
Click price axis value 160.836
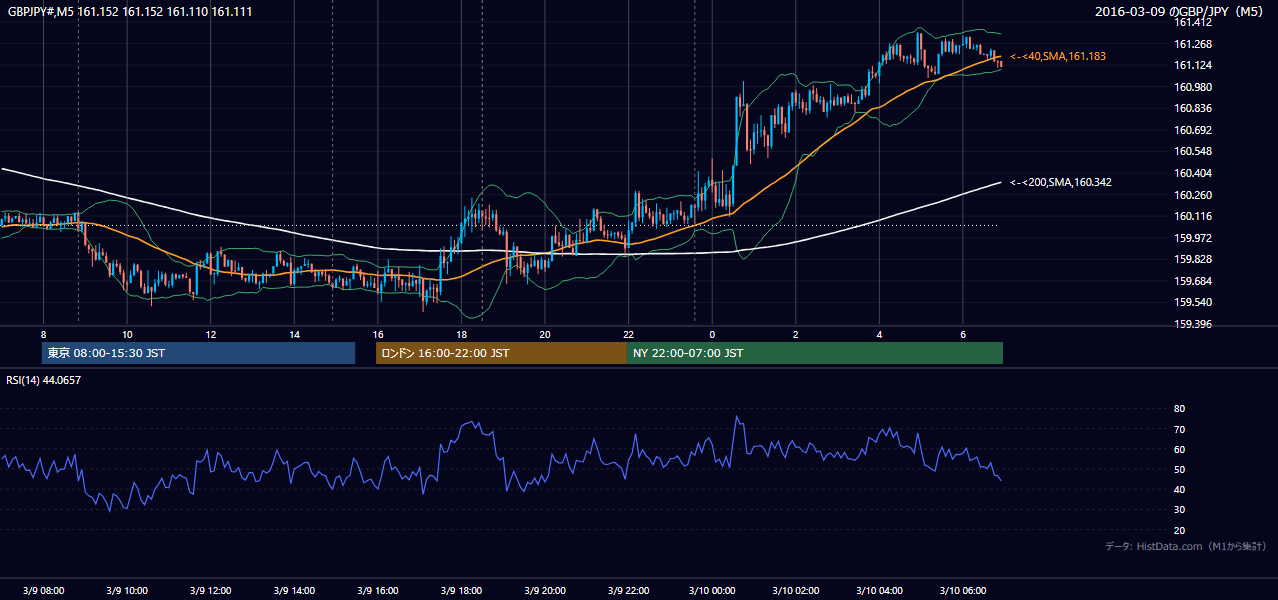coord(1192,109)
